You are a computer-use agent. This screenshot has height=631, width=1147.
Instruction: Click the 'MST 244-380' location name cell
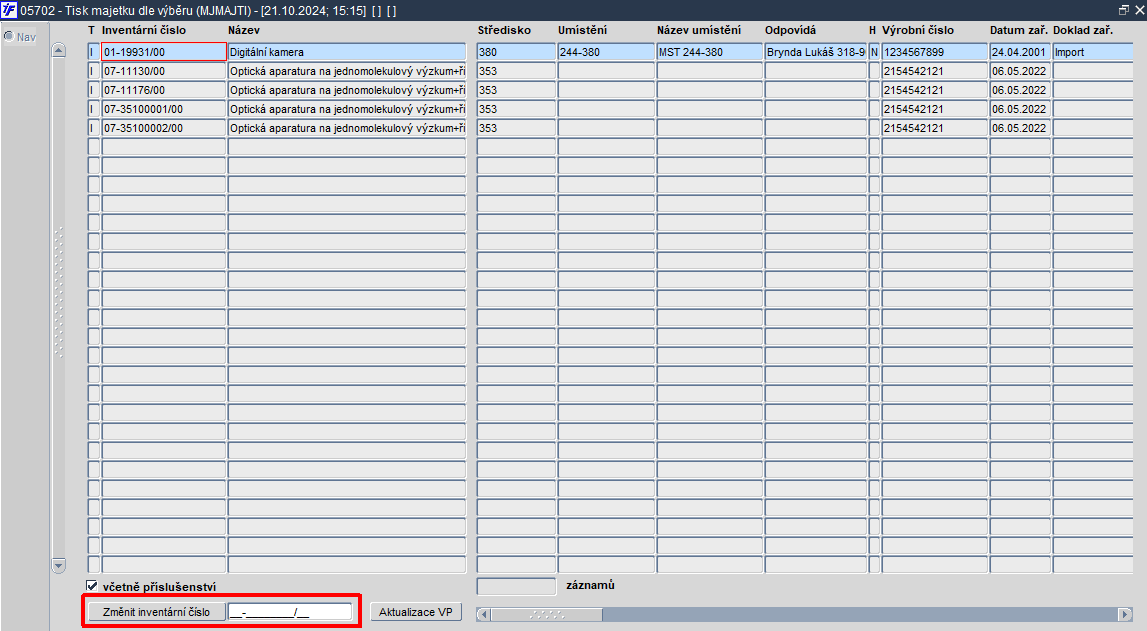(710, 52)
